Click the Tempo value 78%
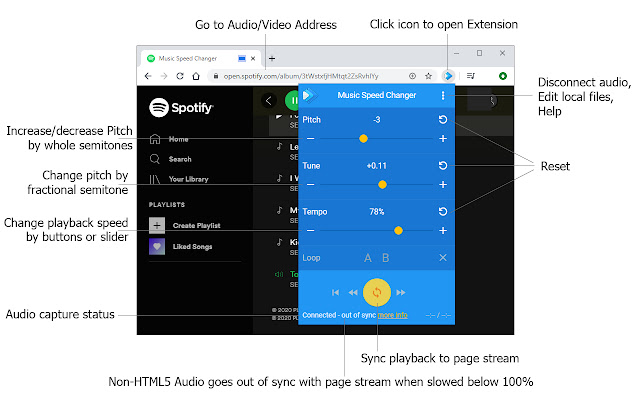This screenshot has height=400, width=640. click(x=377, y=212)
